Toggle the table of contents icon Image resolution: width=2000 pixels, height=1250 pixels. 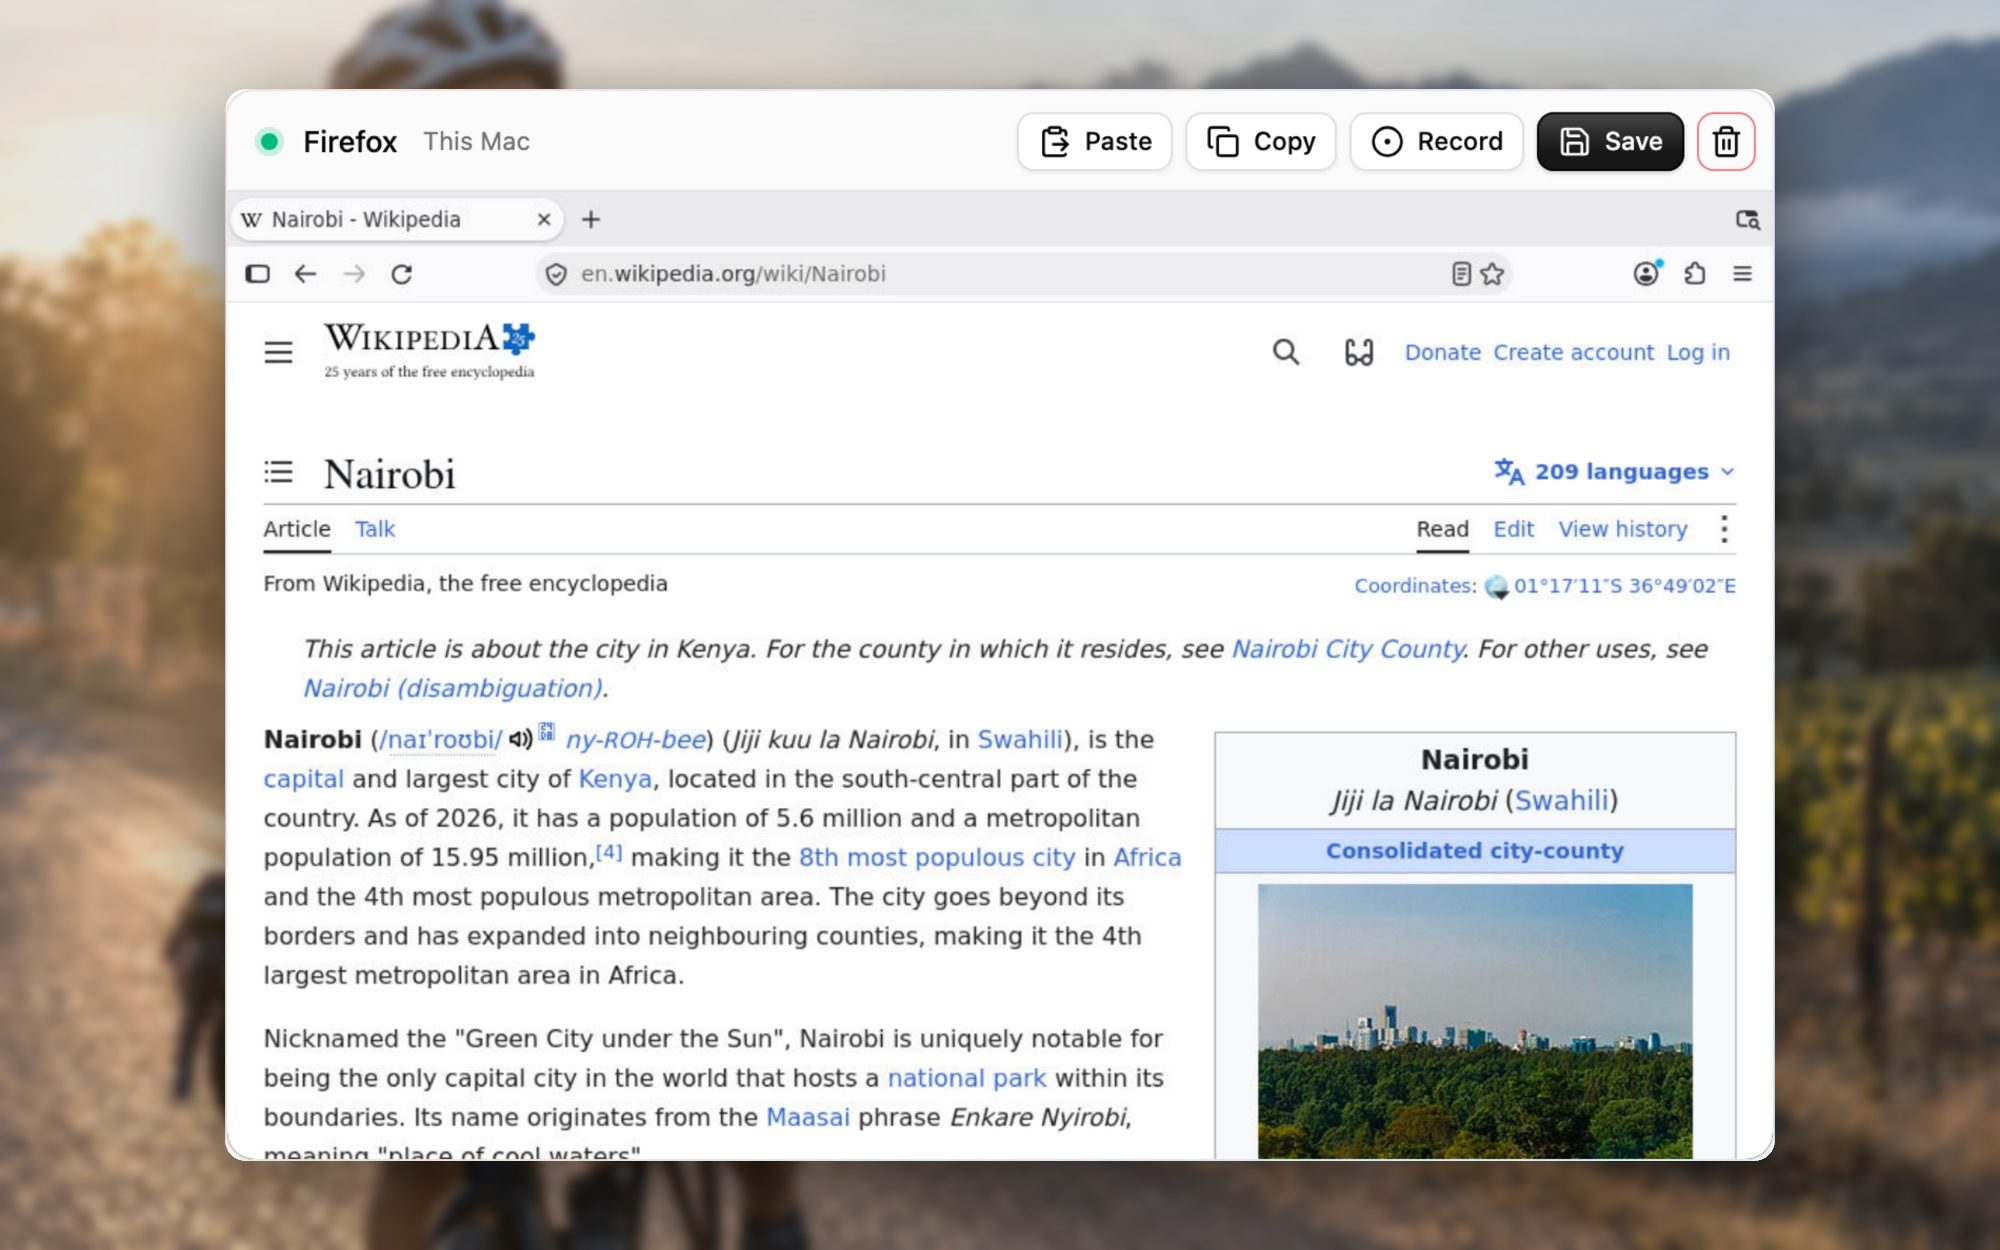point(278,471)
